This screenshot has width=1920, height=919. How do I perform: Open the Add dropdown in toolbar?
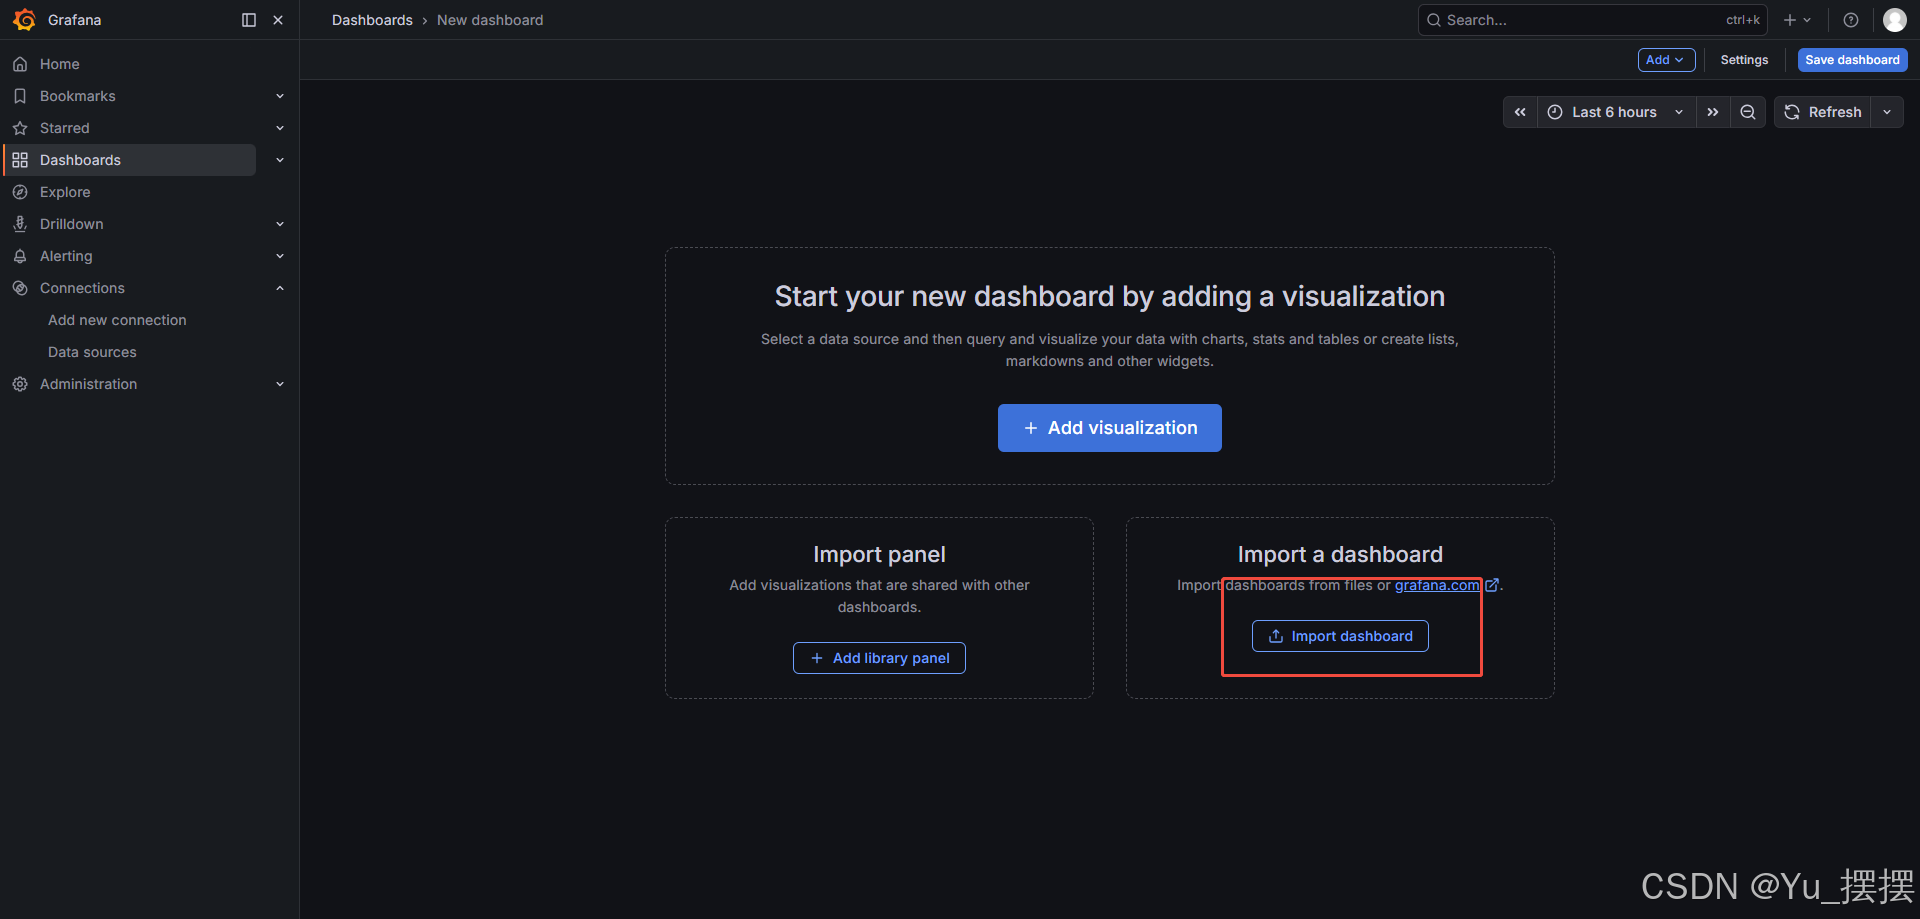(x=1666, y=60)
